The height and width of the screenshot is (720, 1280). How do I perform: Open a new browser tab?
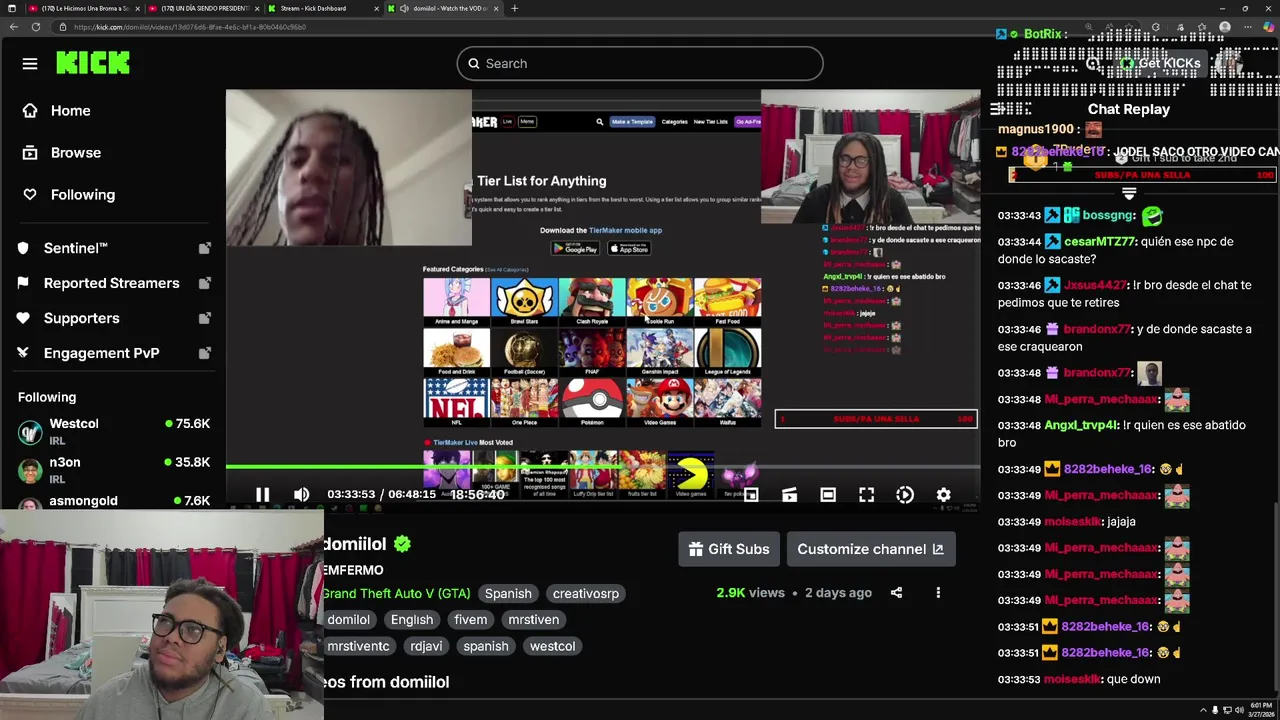coord(514,8)
